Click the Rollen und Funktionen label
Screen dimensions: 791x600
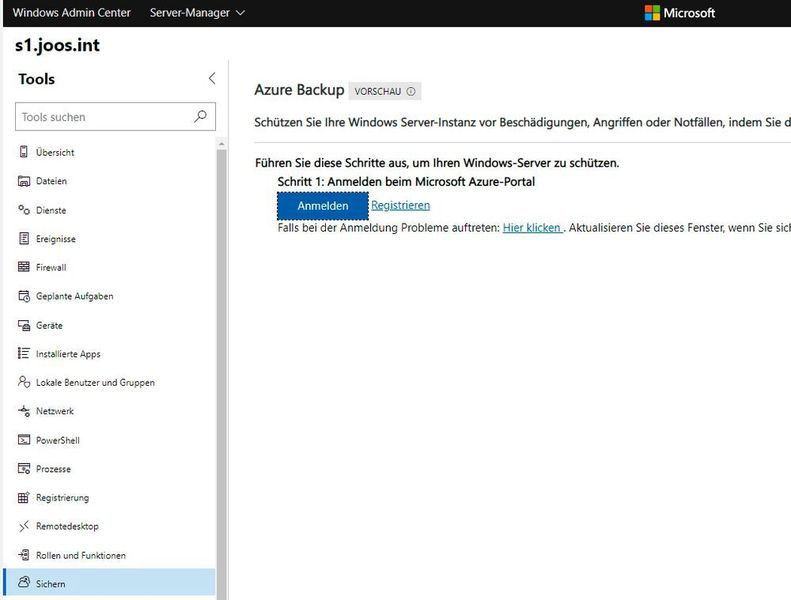[x=81, y=555]
